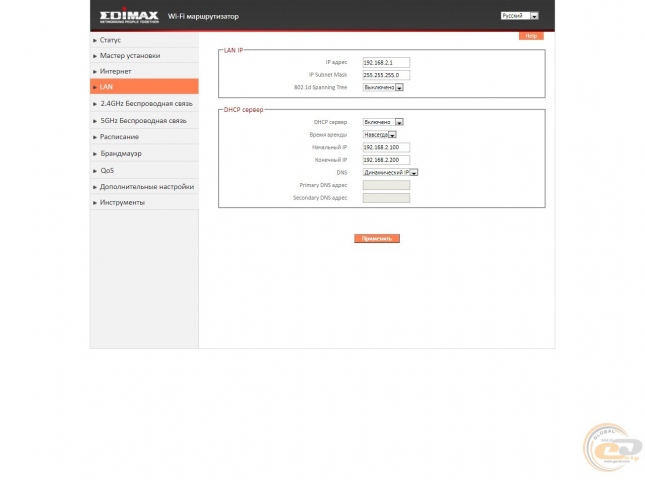This screenshot has height=480, width=645.
Task: Click the Edimax logo
Action: point(129,16)
